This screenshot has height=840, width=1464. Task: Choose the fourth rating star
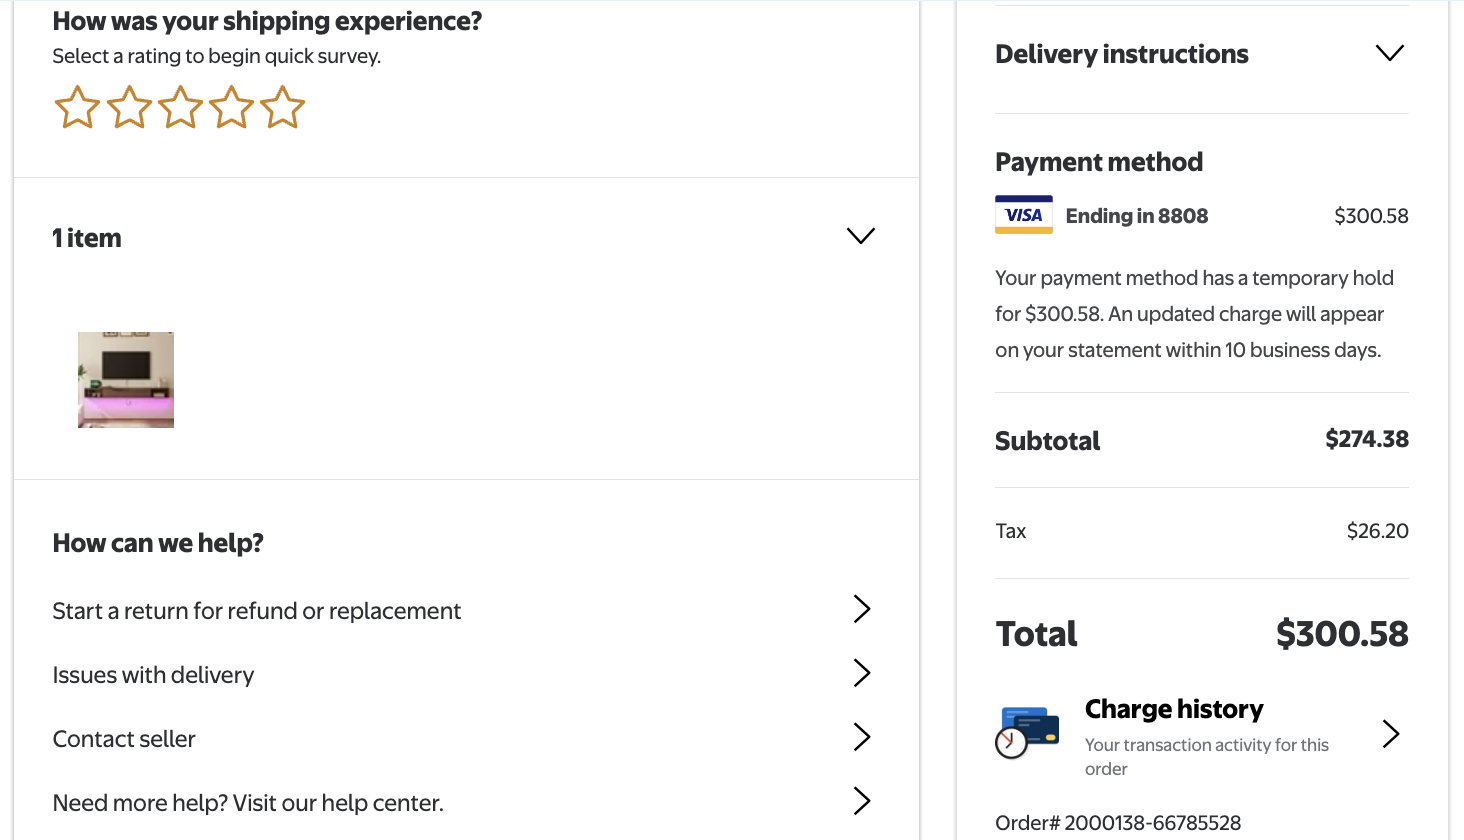click(231, 108)
